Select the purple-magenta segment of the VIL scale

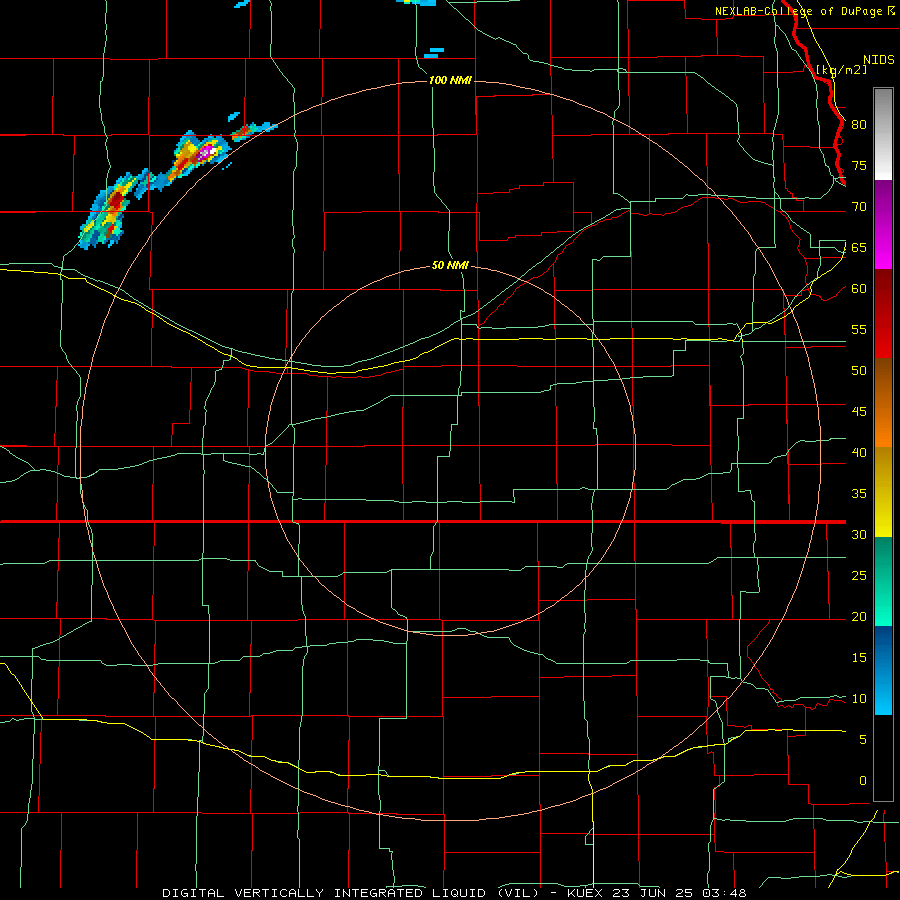(x=883, y=224)
